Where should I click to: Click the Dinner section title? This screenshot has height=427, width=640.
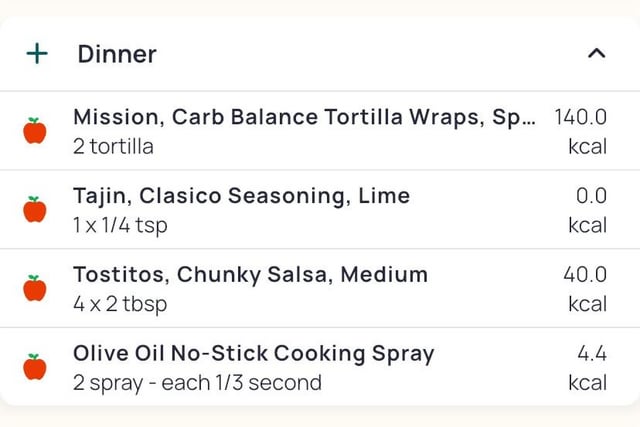(116, 54)
